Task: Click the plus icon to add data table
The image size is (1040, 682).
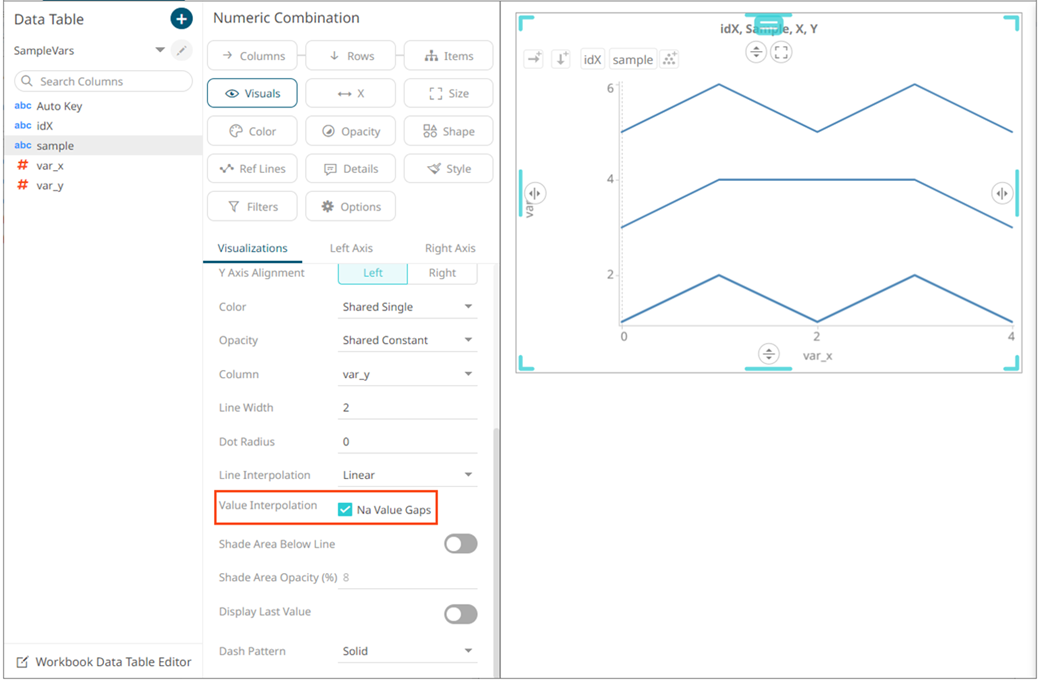Action: 181,19
